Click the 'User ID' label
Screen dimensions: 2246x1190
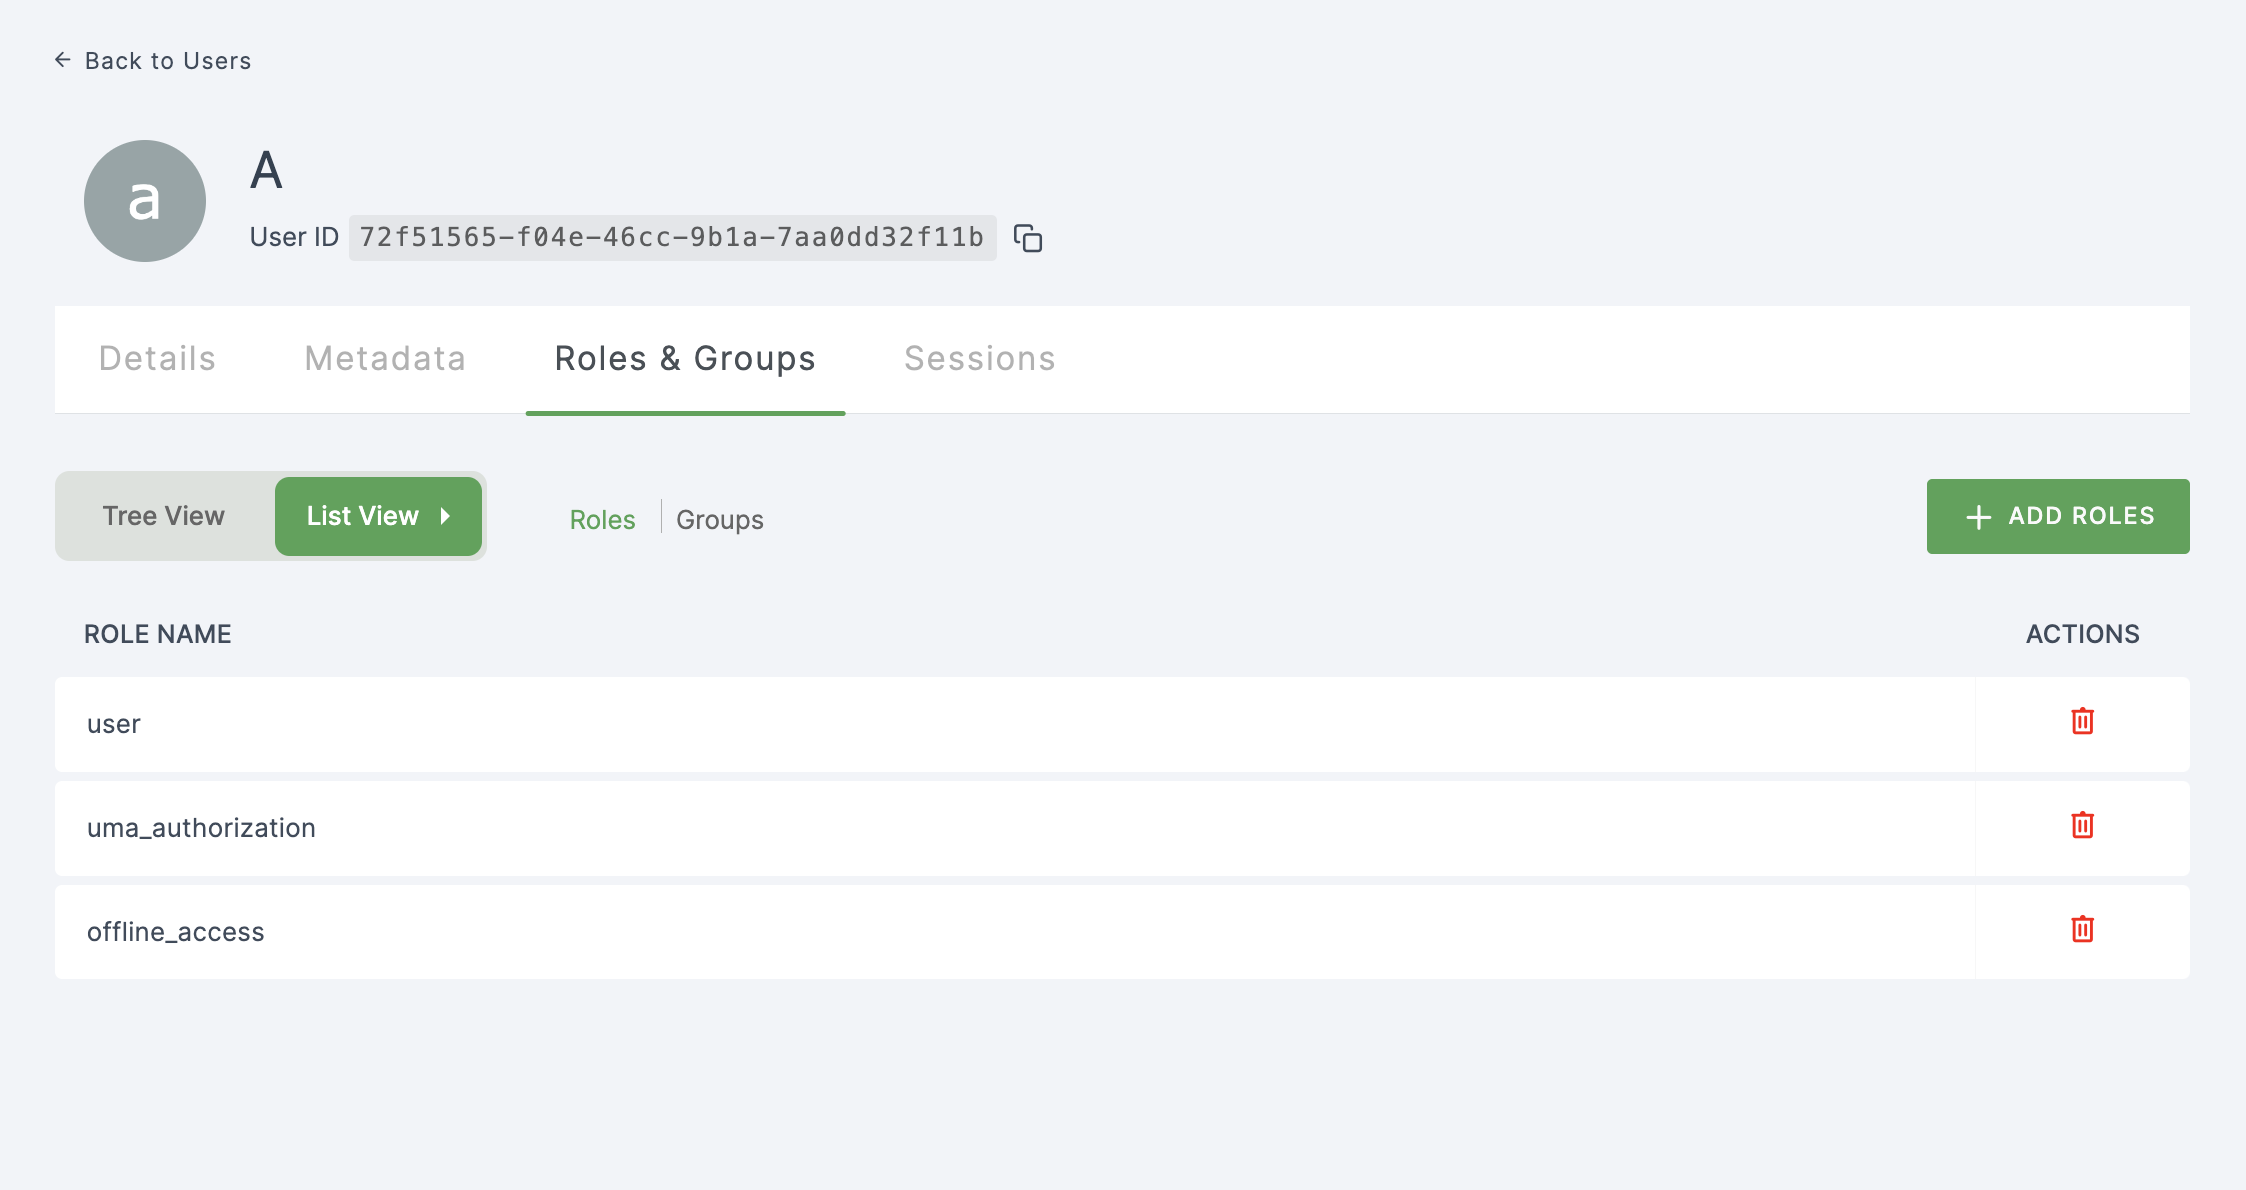click(x=294, y=238)
